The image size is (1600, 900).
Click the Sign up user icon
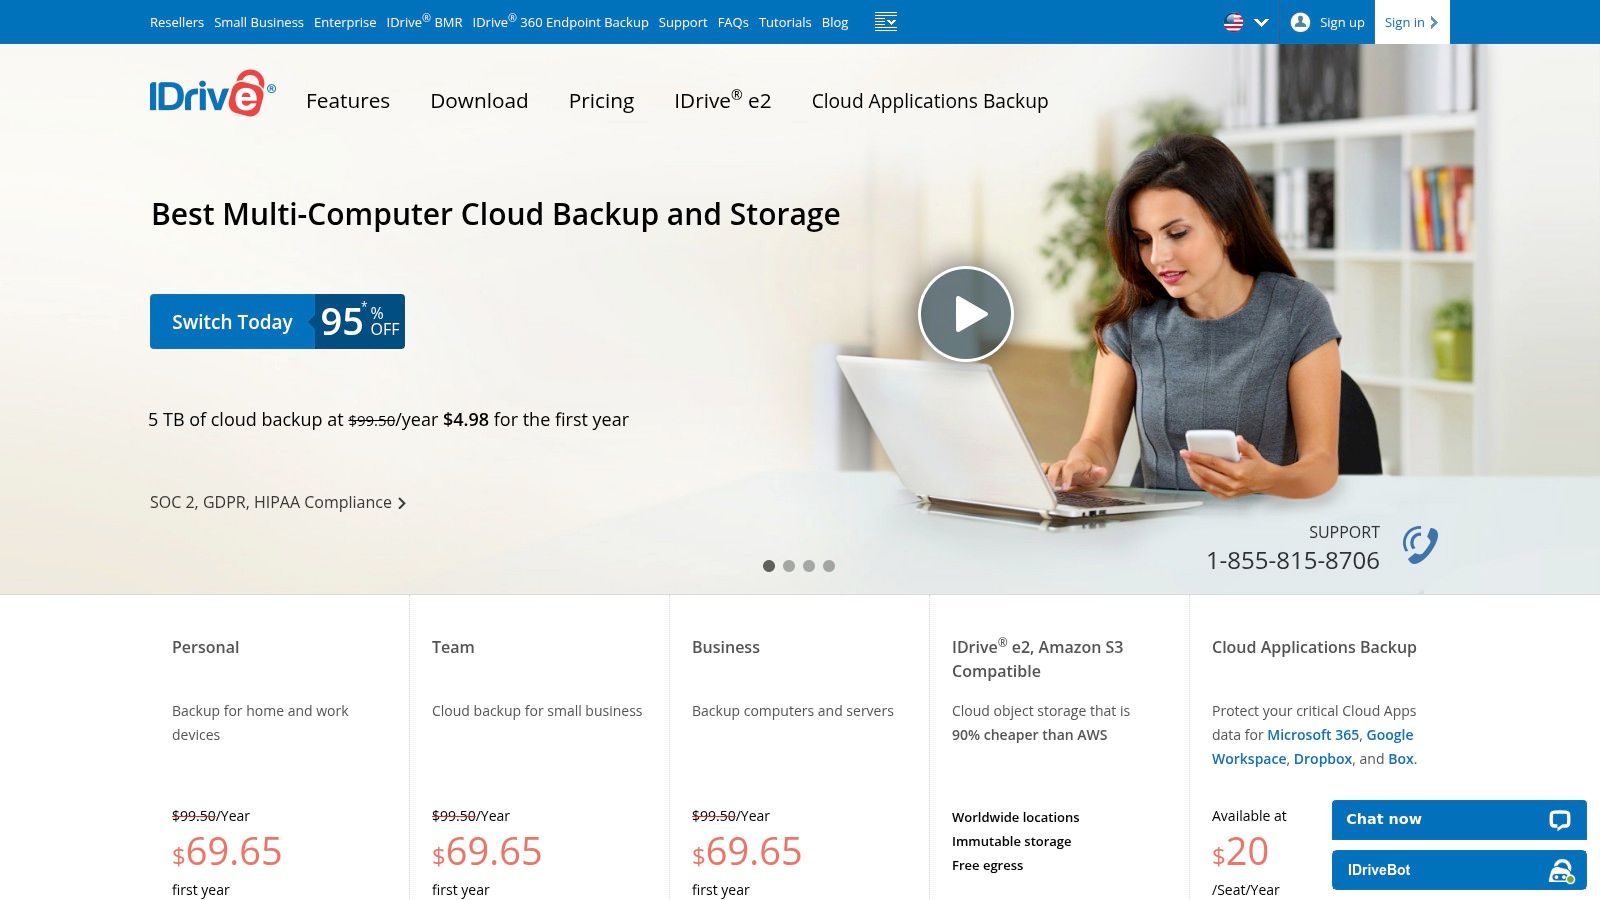(1300, 22)
